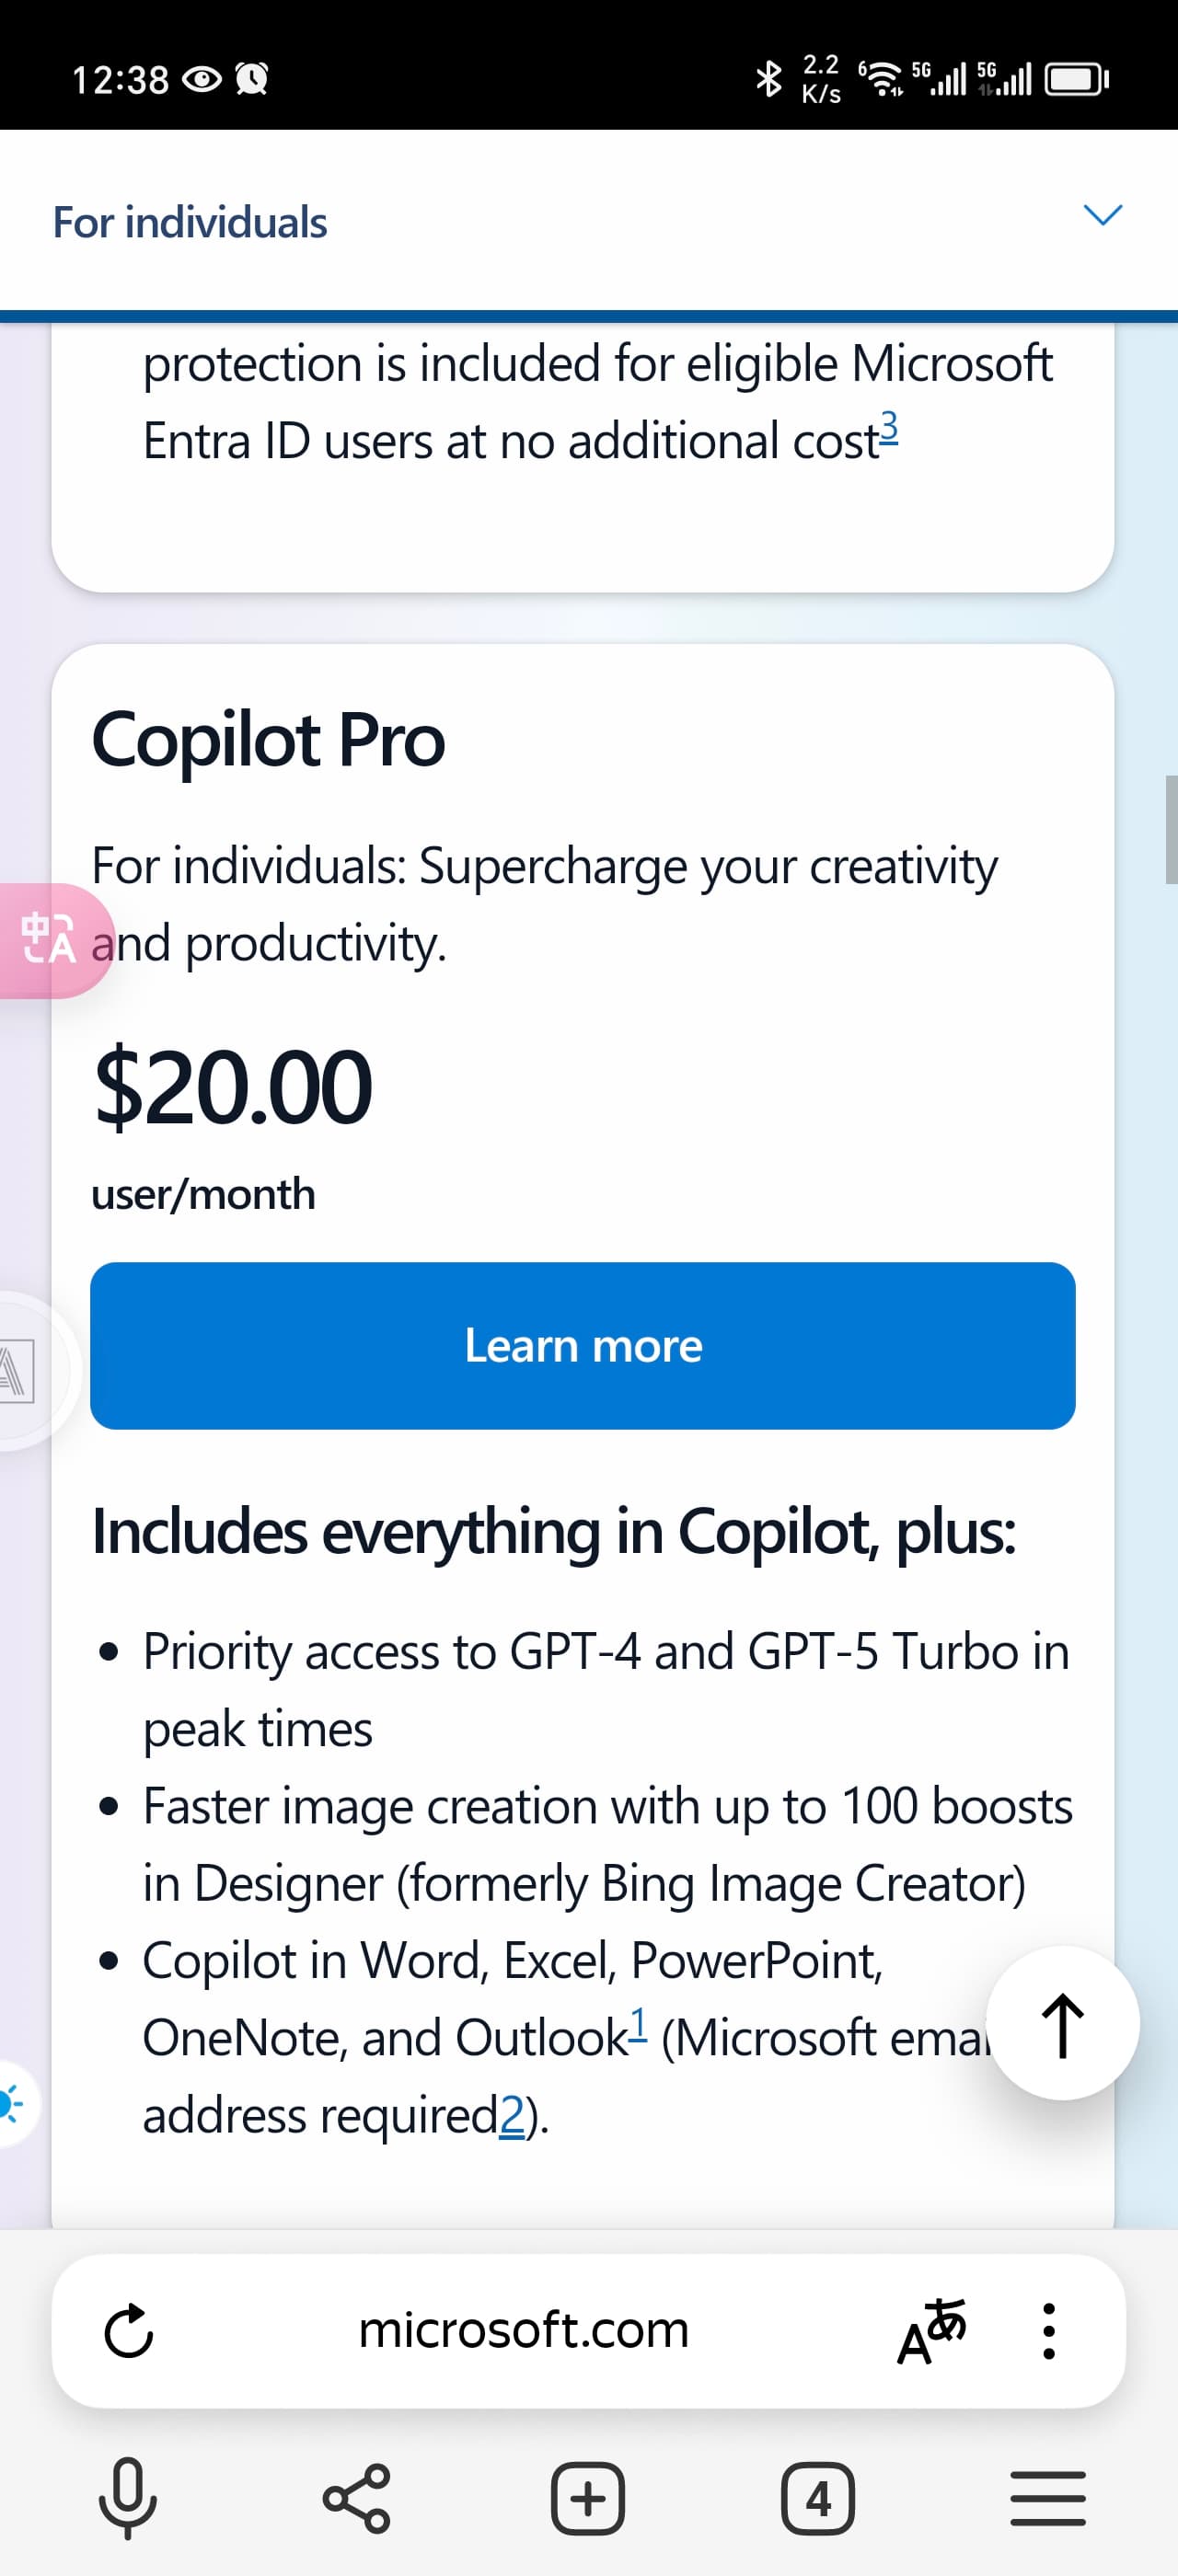The width and height of the screenshot is (1178, 2576).
Task: Open a new tab with plus icon
Action: pyautogui.click(x=588, y=2499)
